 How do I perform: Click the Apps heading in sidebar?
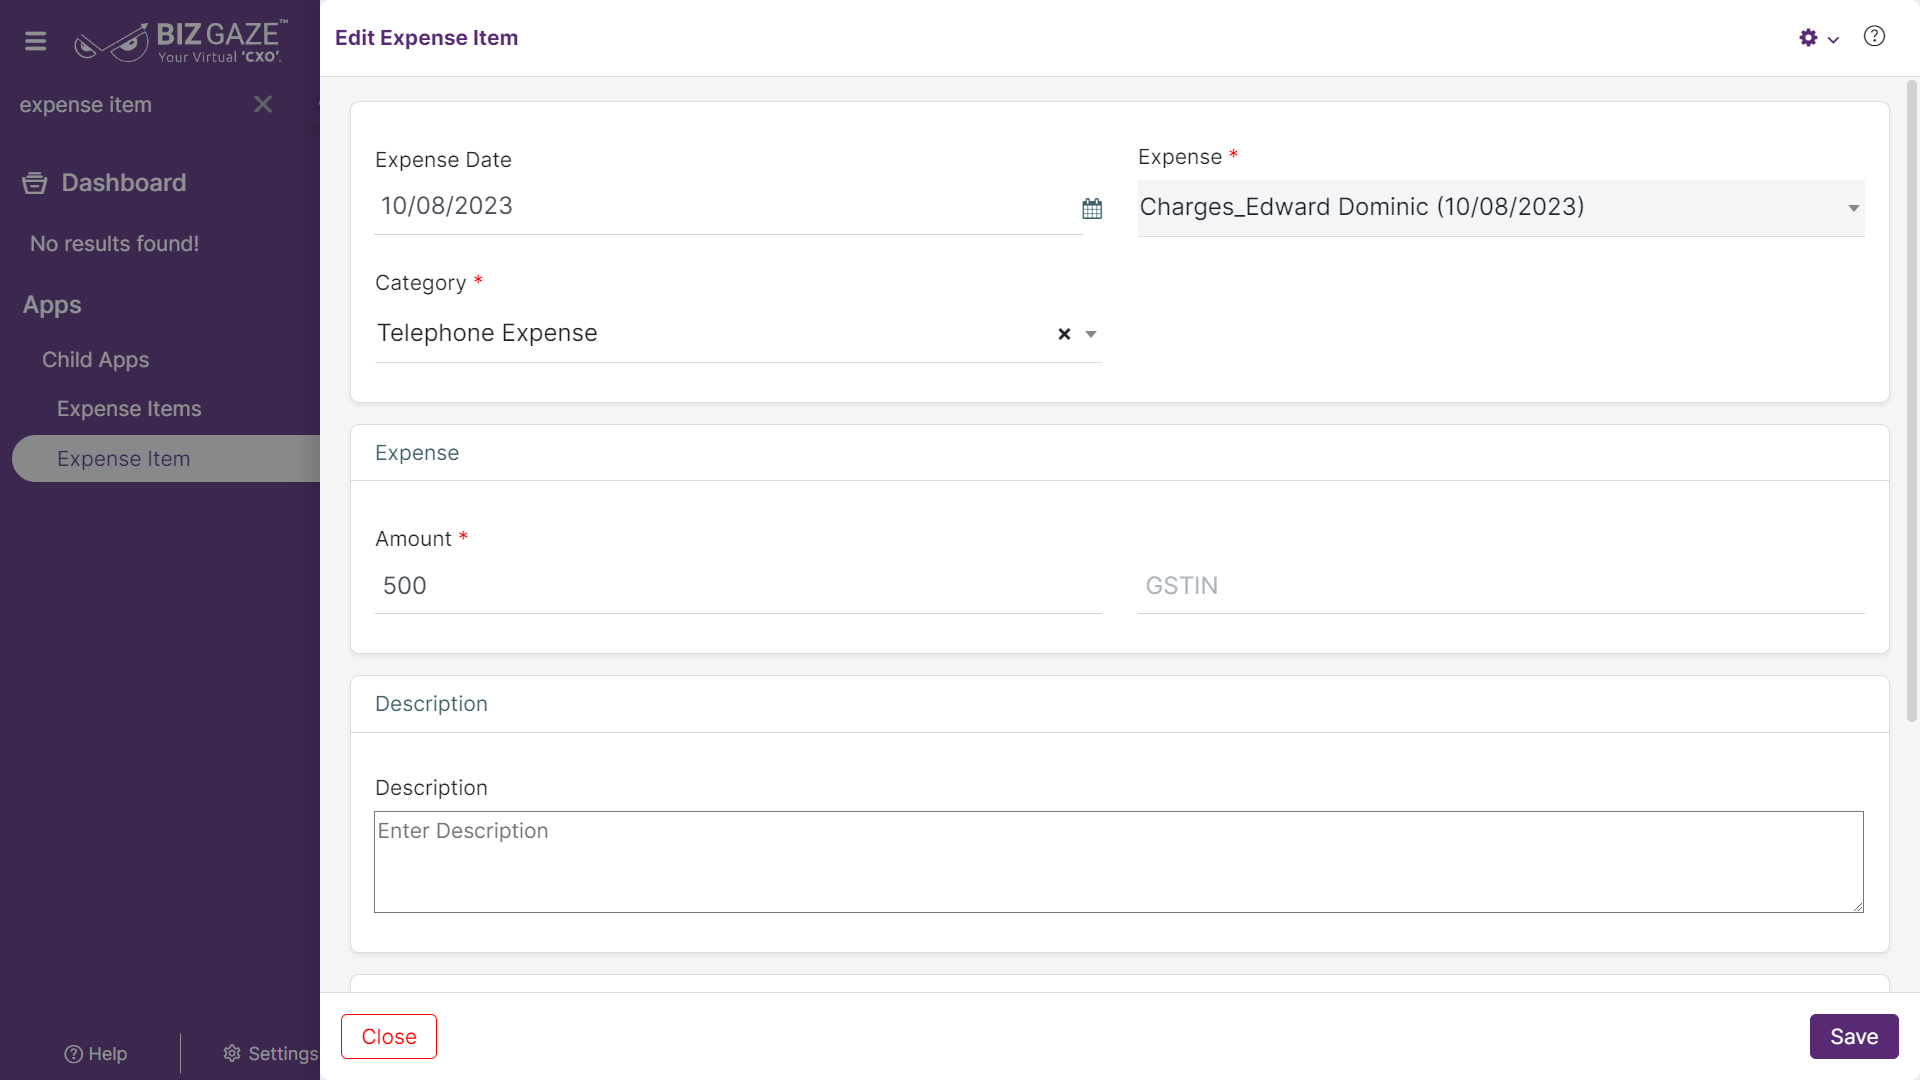(x=52, y=305)
